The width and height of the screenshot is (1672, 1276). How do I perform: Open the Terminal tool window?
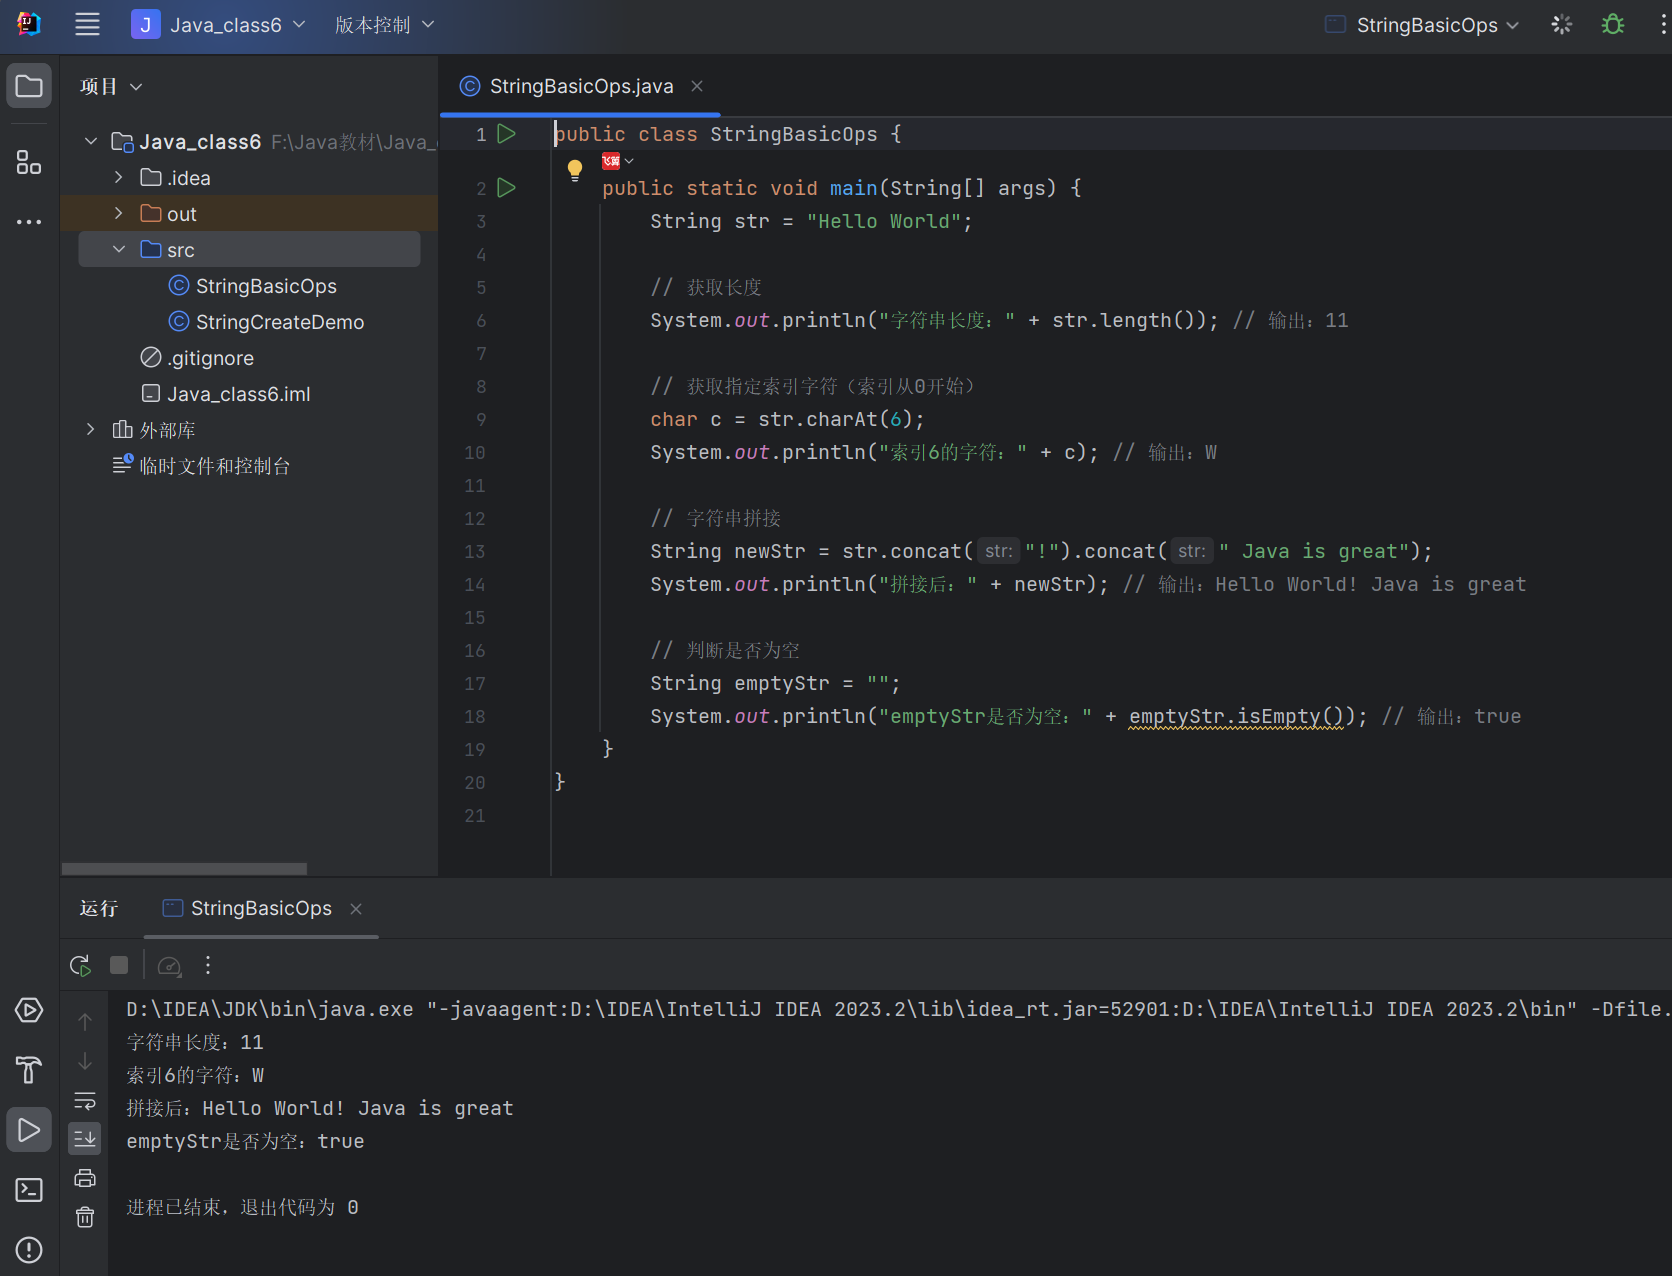[x=29, y=1190]
